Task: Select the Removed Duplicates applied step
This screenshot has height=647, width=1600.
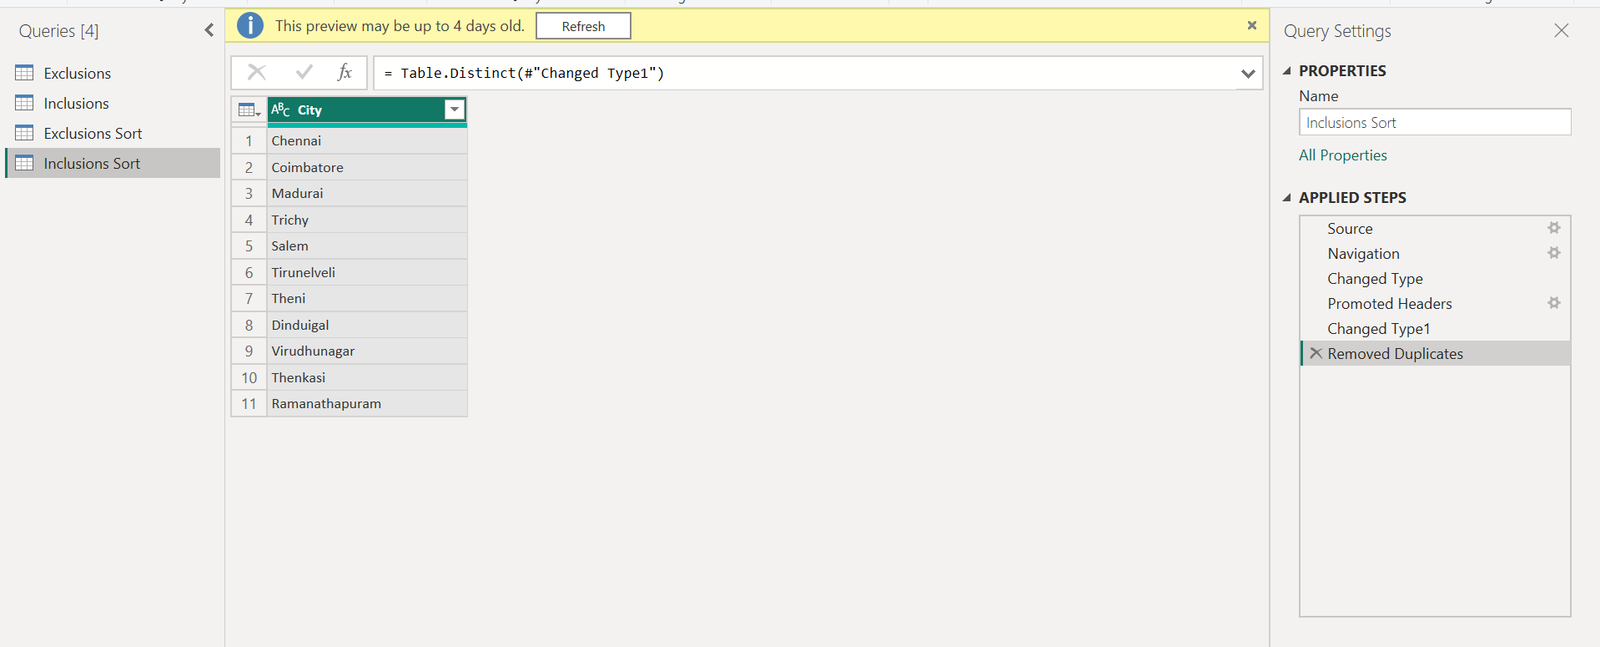Action: (x=1435, y=353)
